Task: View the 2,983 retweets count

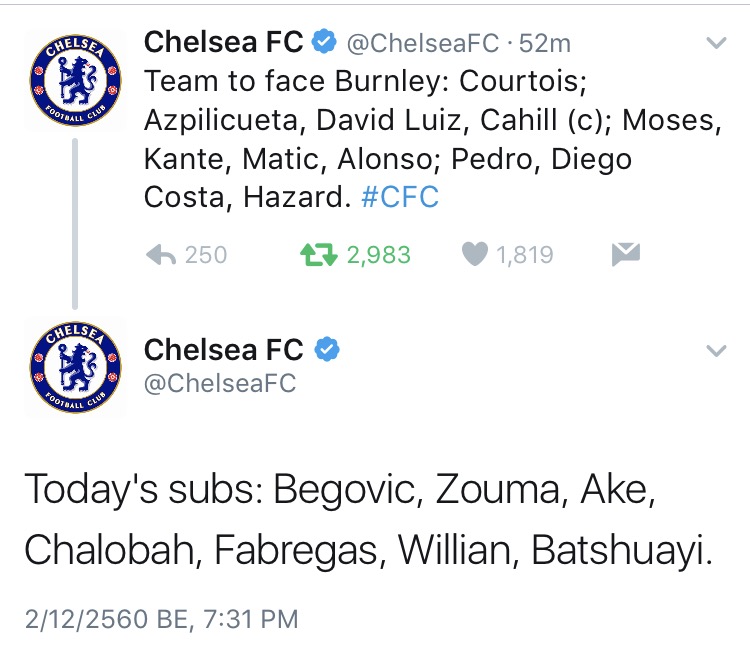Action: coord(378,255)
